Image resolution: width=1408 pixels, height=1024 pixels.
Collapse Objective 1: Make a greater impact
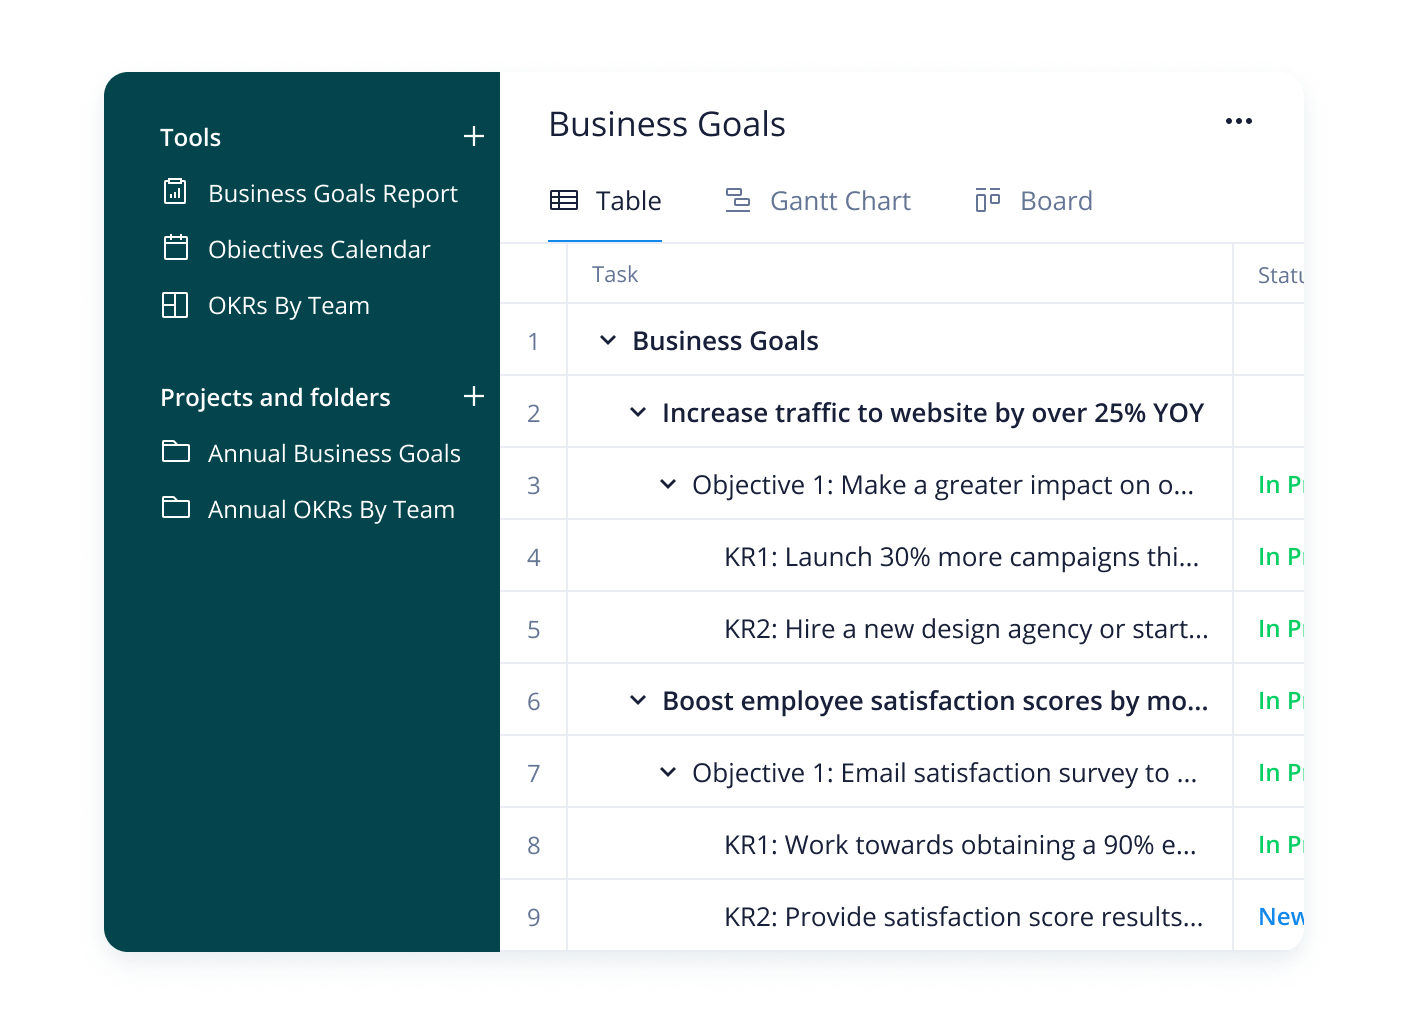(x=668, y=485)
